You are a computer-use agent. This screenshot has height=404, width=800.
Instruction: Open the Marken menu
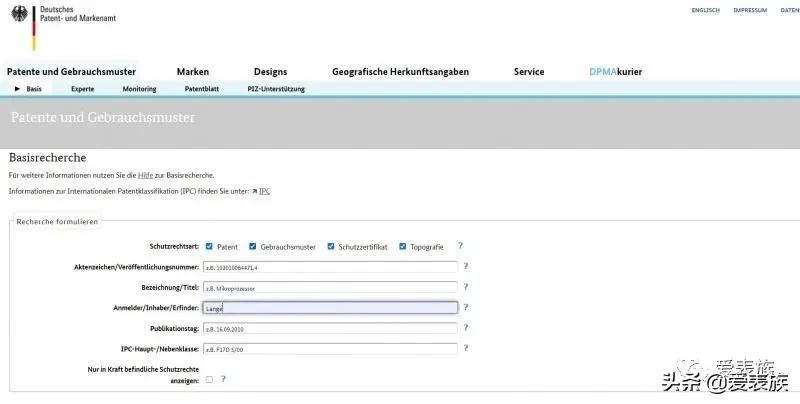(x=192, y=72)
